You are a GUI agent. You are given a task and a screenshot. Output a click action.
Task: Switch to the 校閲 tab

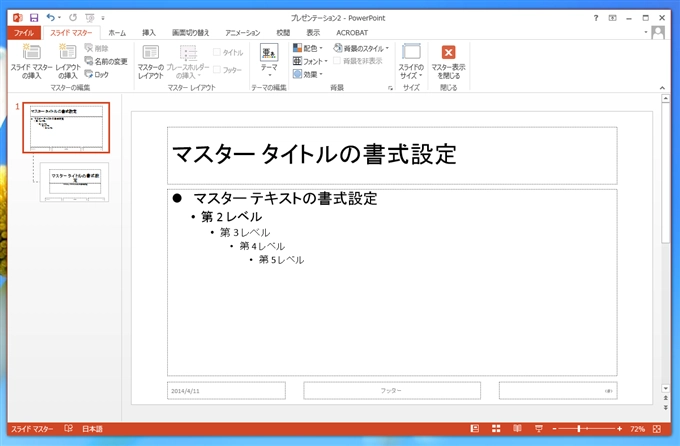[x=283, y=33]
